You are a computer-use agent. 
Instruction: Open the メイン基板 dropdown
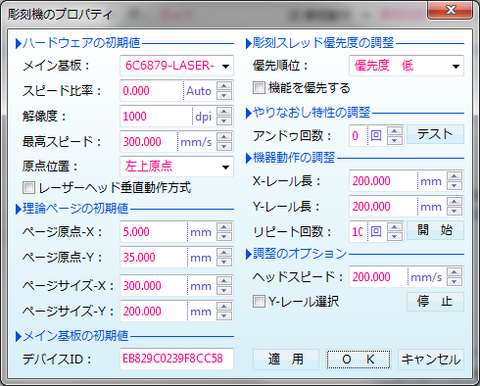click(177, 66)
